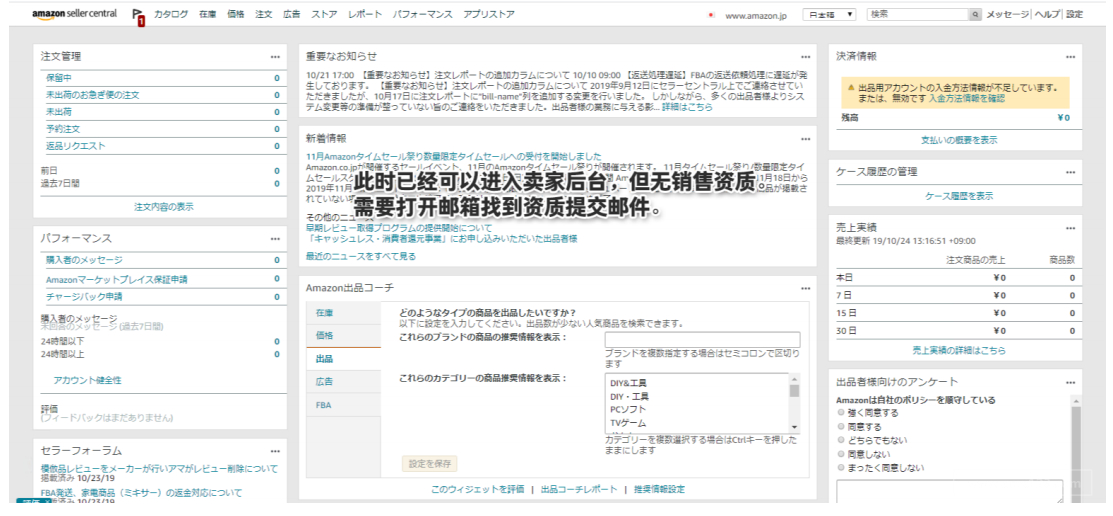Image resolution: width=1113 pixels, height=516 pixels.
Task: Open the ストア menu
Action: pyautogui.click(x=324, y=14)
